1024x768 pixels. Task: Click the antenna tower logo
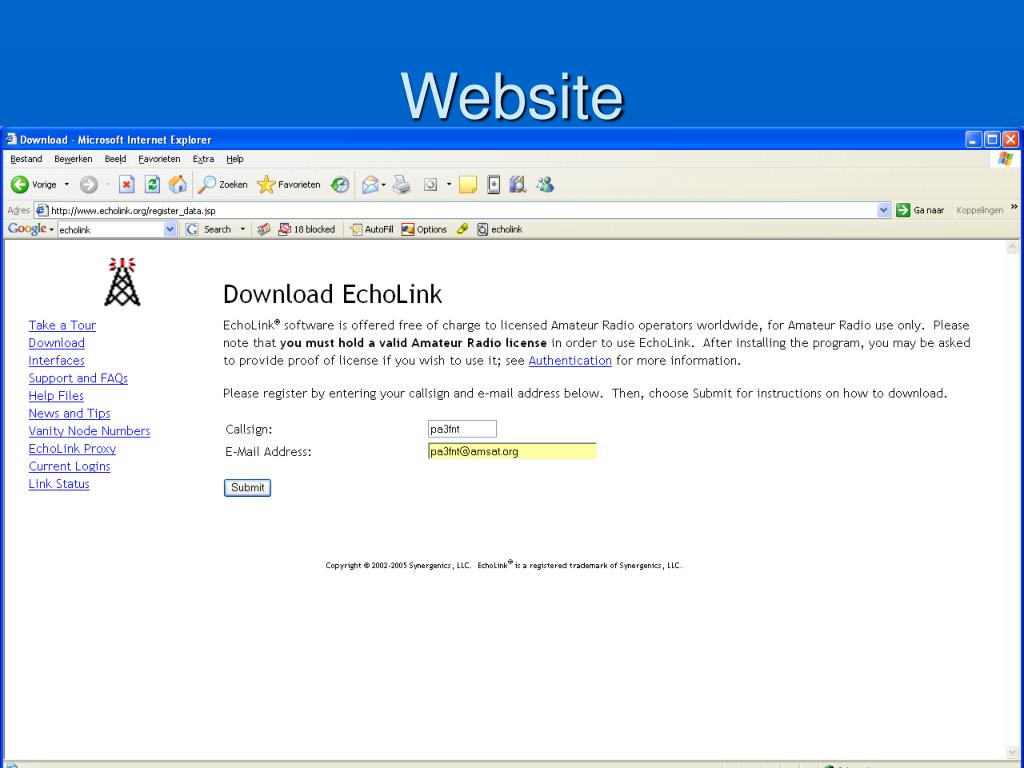click(122, 281)
